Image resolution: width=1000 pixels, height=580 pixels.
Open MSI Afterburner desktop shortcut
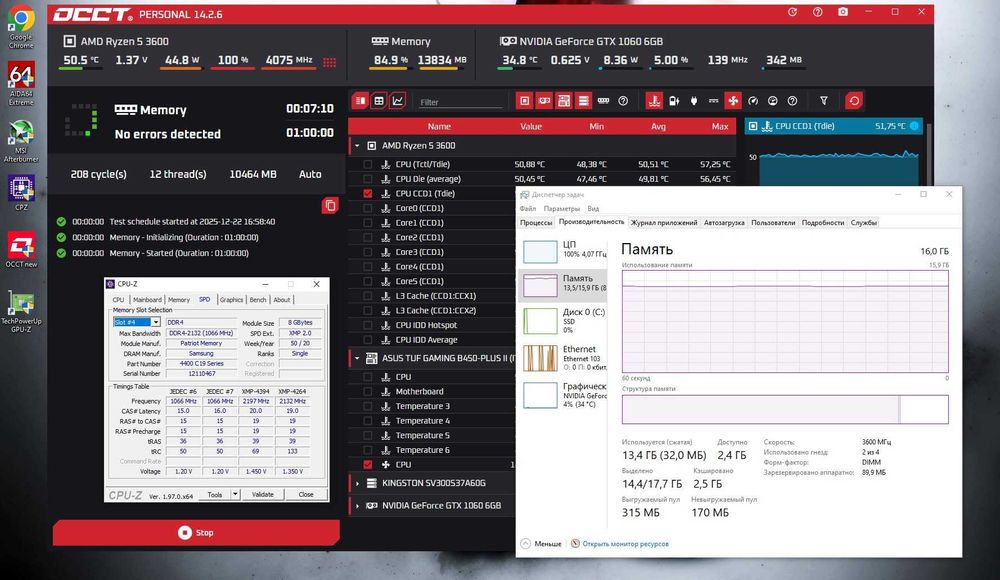(x=21, y=140)
